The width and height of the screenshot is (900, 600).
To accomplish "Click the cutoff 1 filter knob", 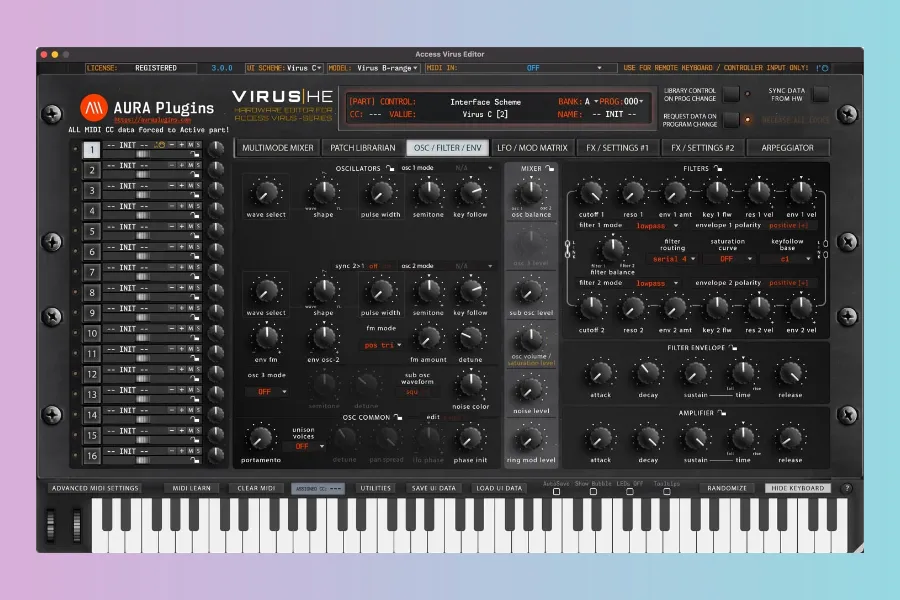I will point(591,190).
